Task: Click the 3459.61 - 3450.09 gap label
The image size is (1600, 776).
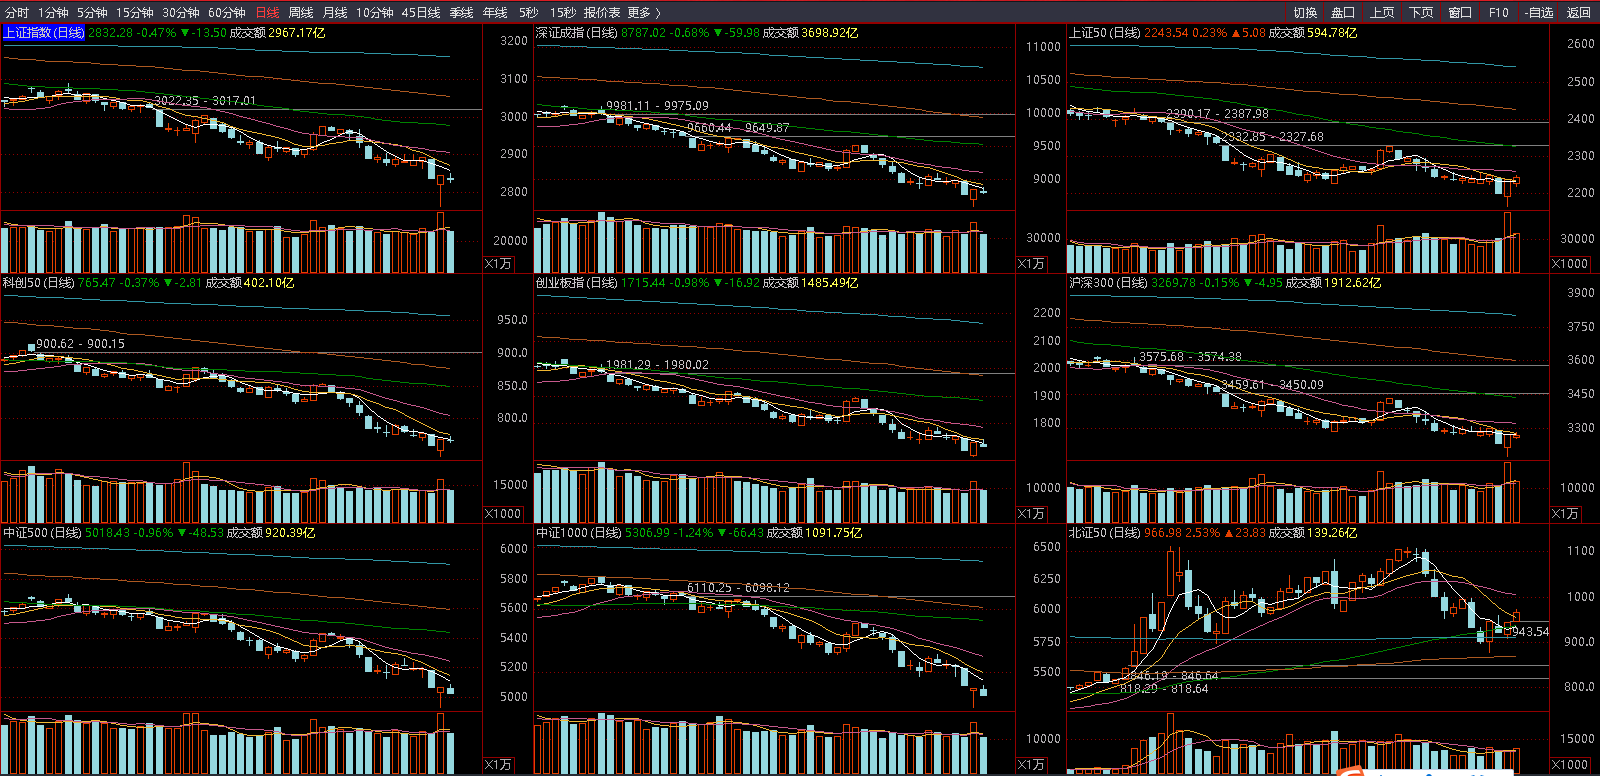Action: (1272, 385)
